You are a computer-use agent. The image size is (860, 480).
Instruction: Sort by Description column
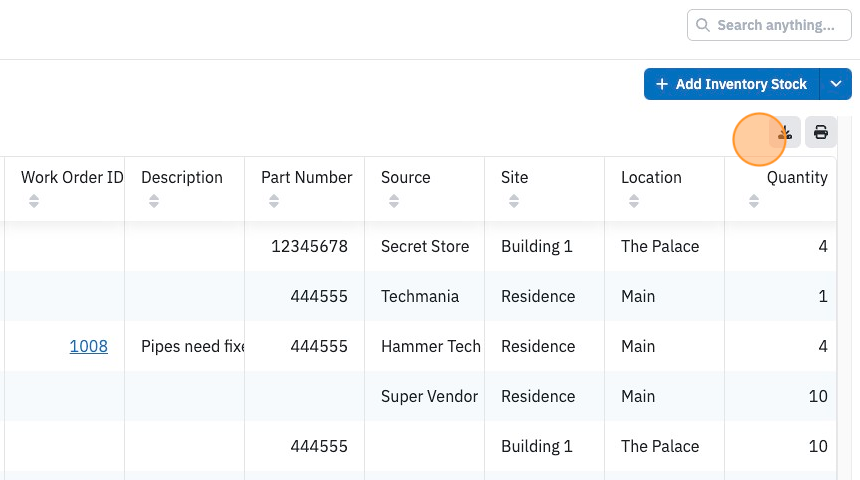[154, 201]
